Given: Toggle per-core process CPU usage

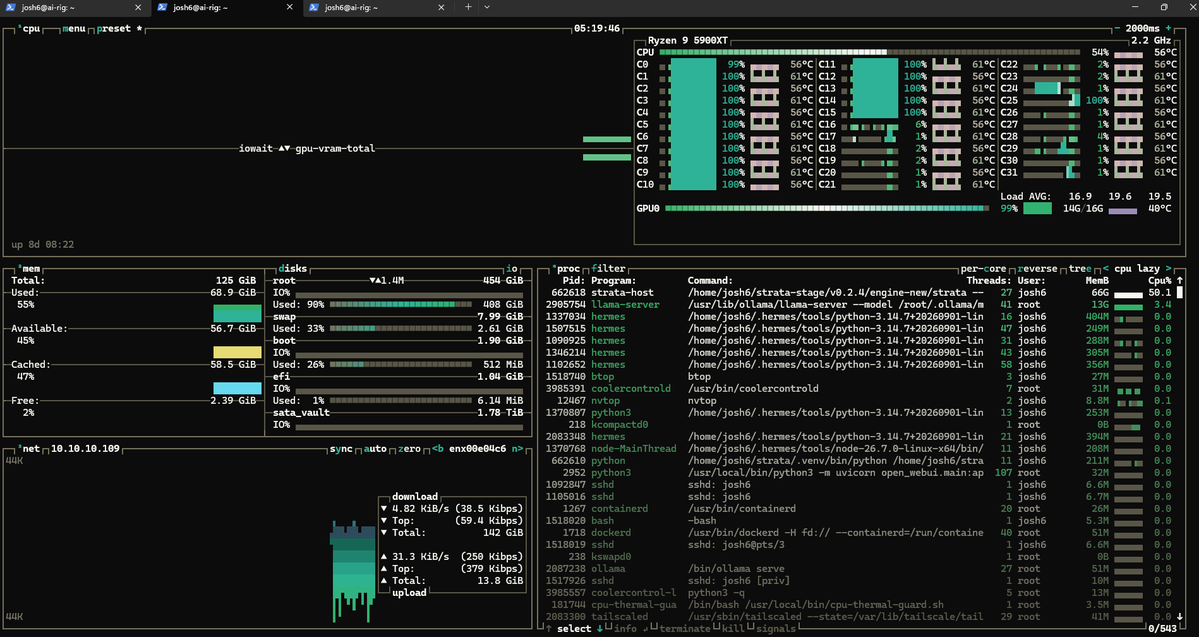Looking at the screenshot, I should [x=983, y=268].
